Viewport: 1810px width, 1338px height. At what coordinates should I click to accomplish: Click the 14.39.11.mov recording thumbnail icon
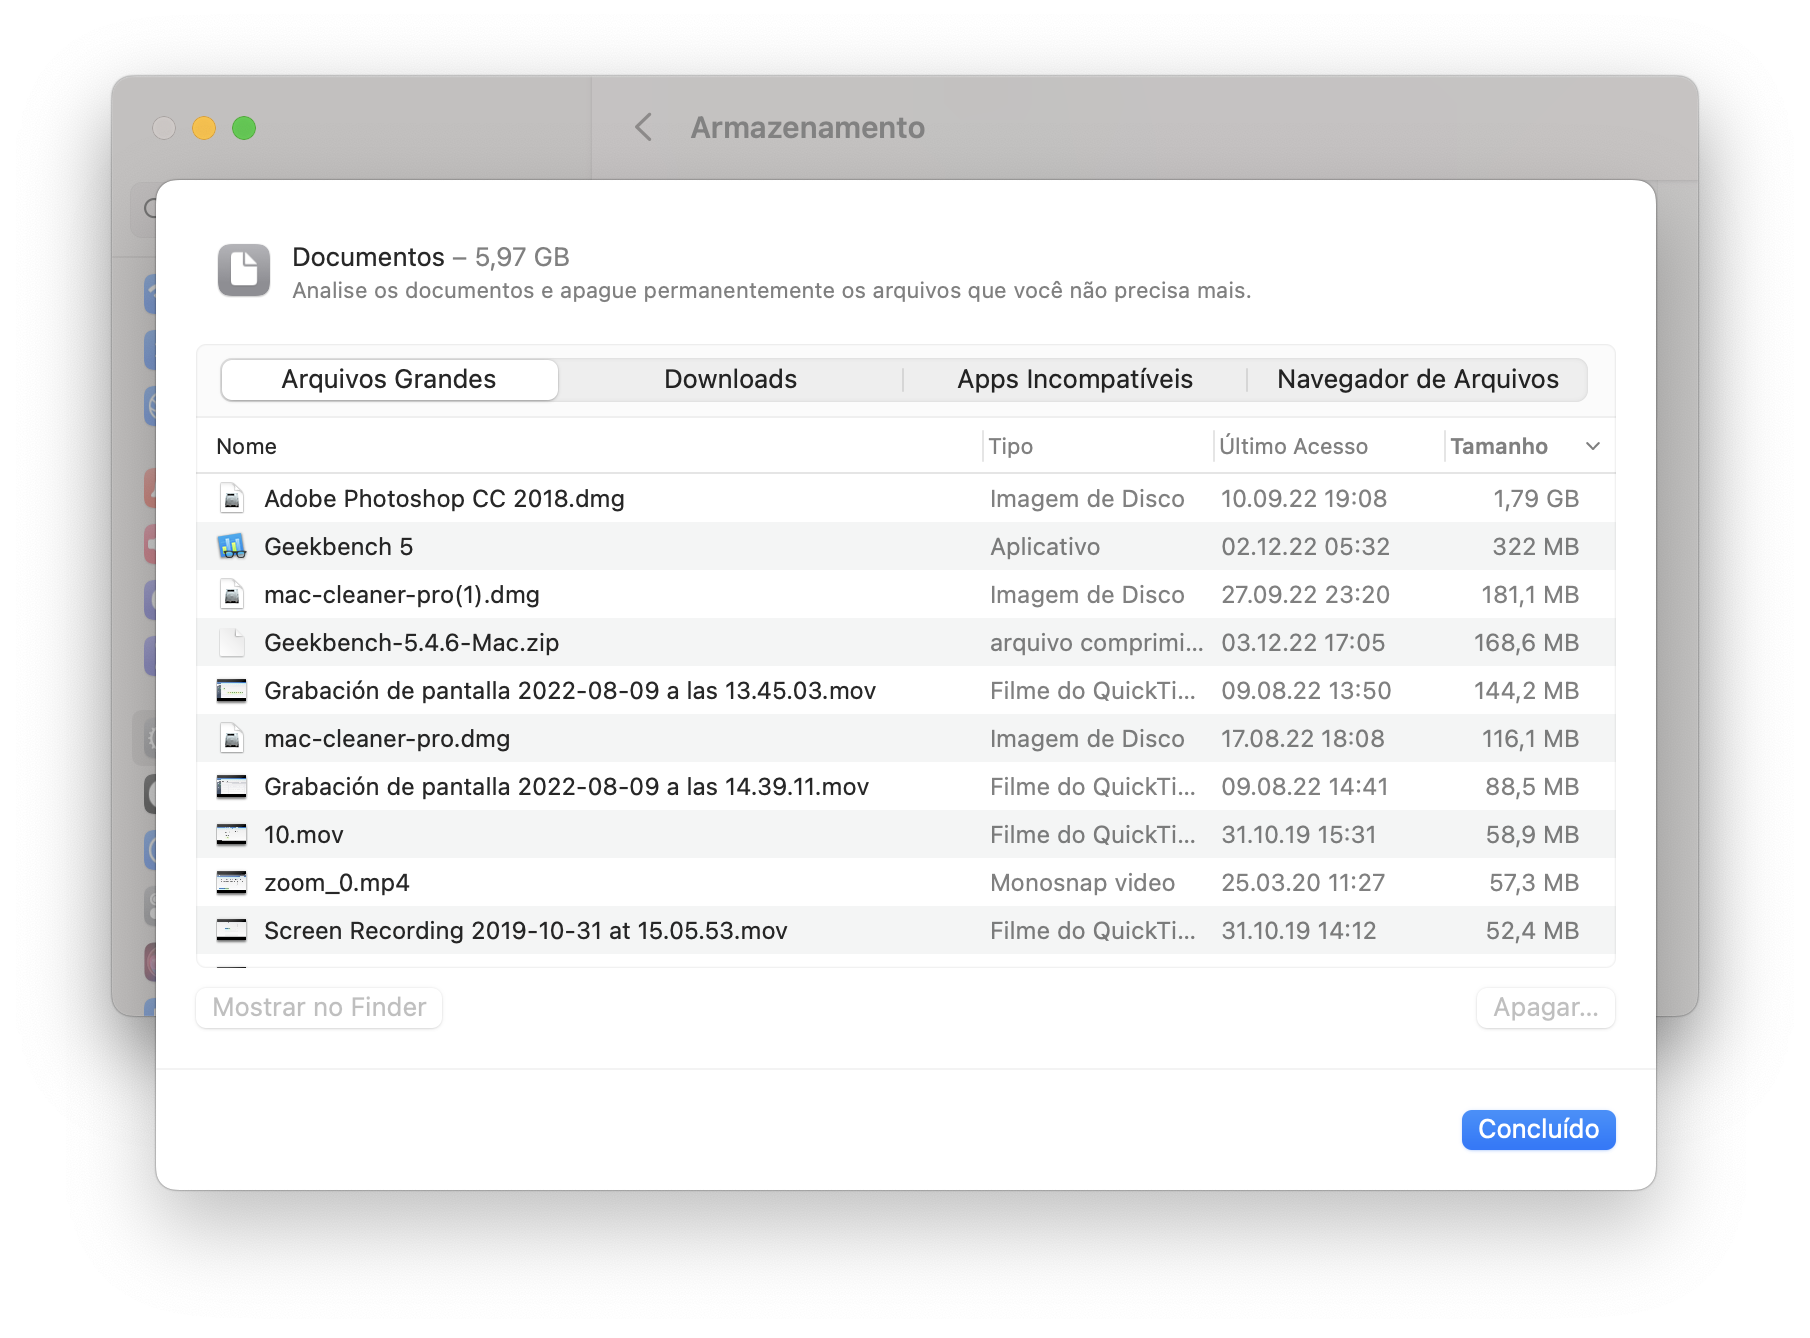(232, 786)
